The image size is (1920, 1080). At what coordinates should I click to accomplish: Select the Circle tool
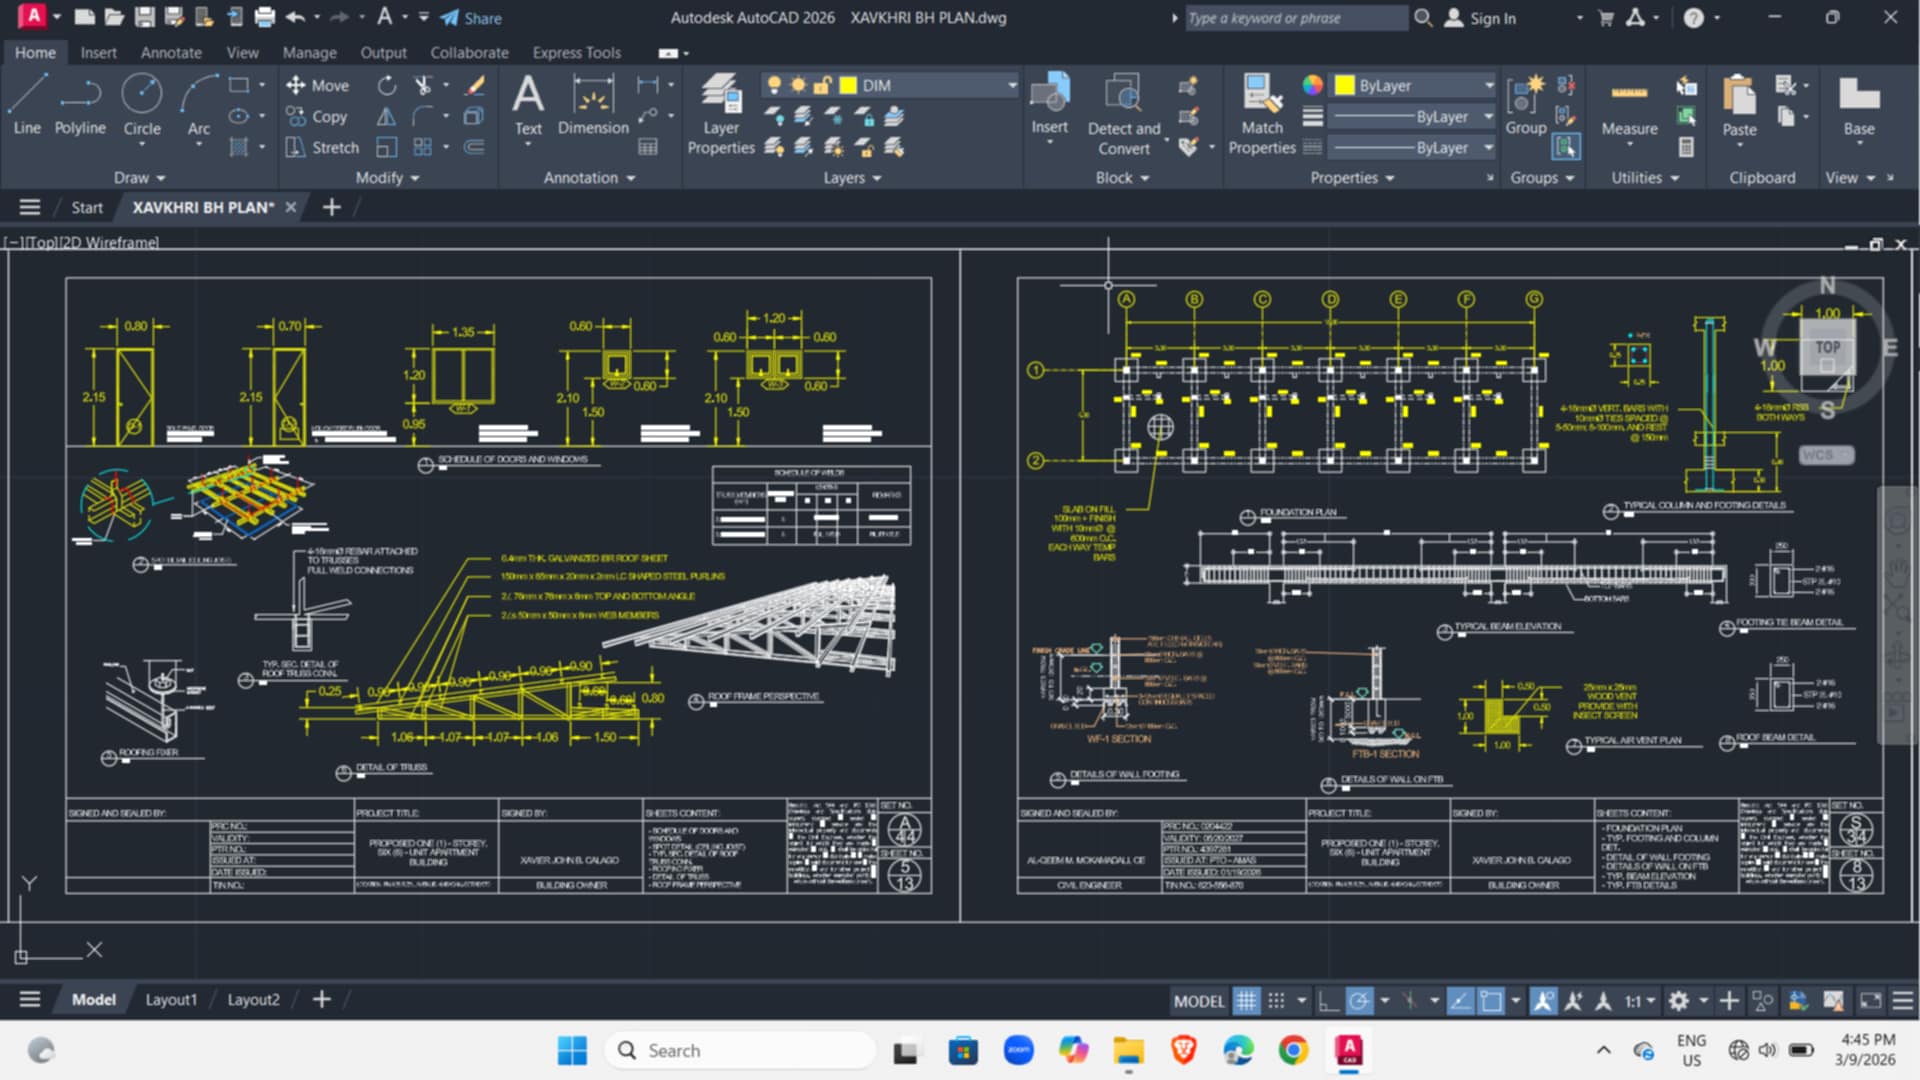coord(141,105)
